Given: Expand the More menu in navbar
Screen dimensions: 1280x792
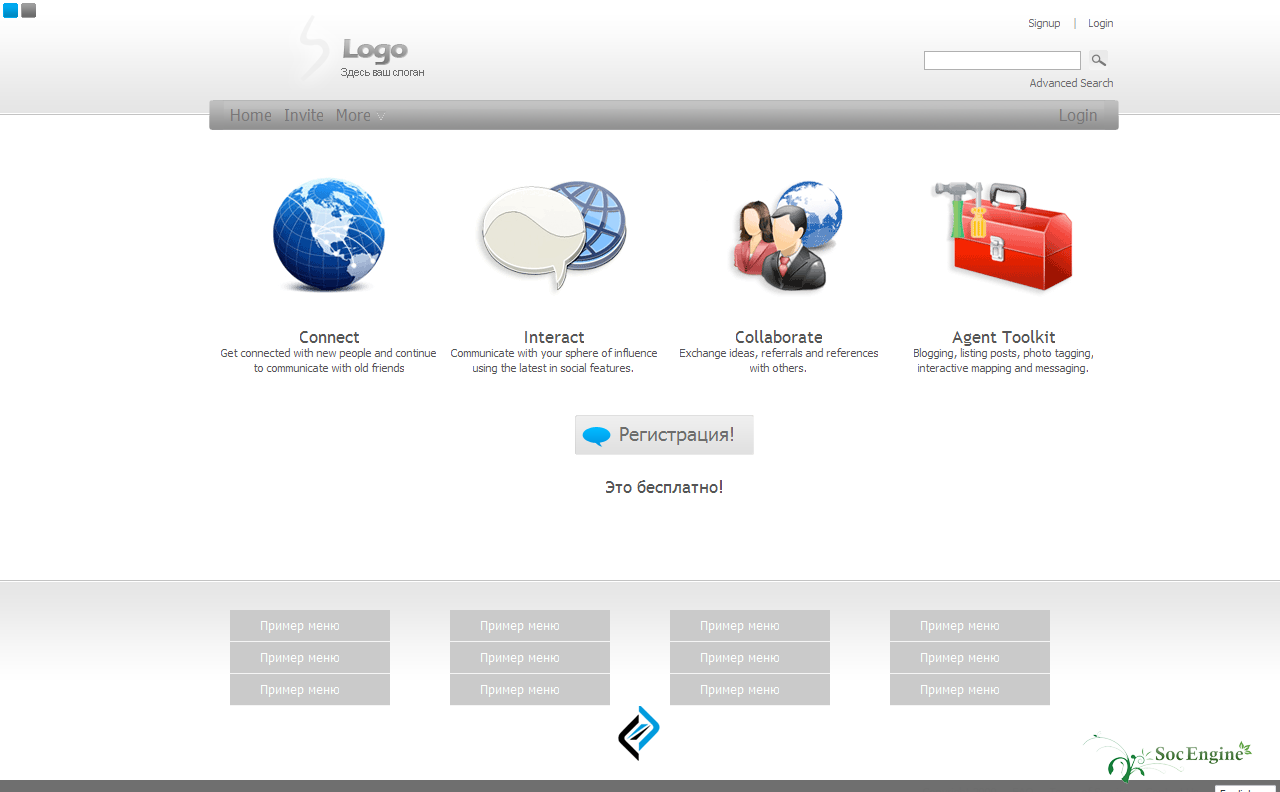Looking at the screenshot, I should tap(360, 115).
